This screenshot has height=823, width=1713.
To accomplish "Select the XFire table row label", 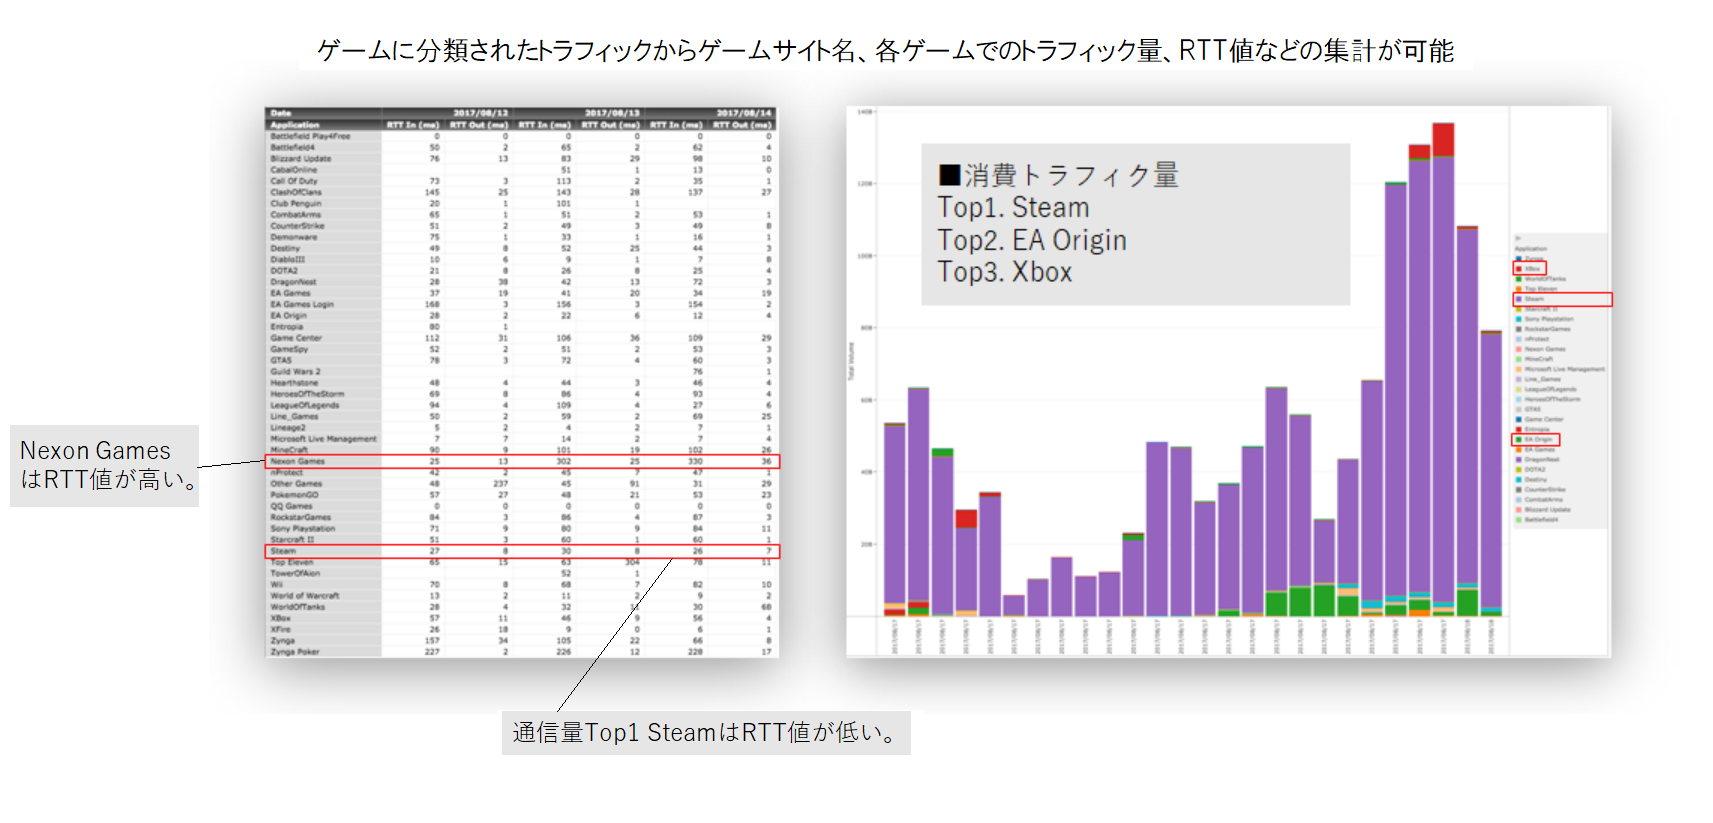I will click(280, 629).
